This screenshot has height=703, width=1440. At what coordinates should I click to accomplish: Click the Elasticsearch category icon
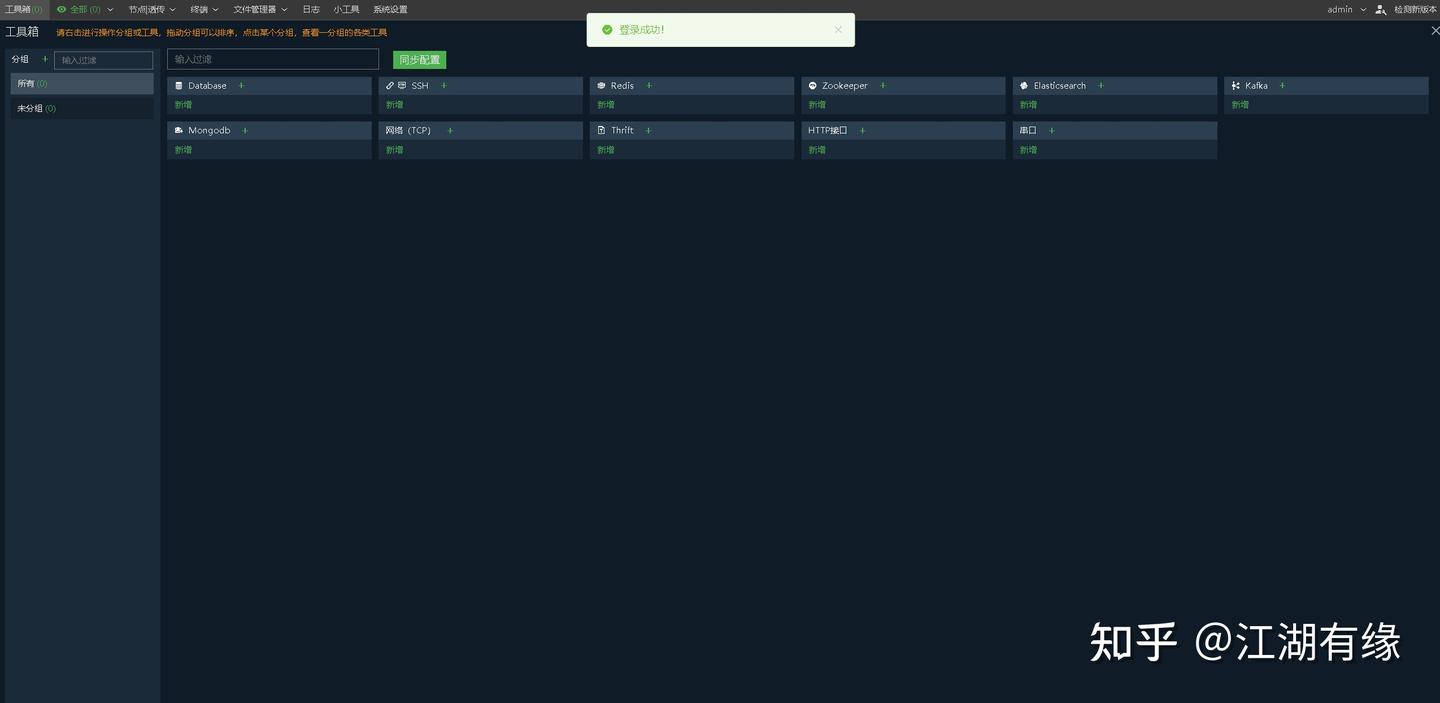(1022, 85)
